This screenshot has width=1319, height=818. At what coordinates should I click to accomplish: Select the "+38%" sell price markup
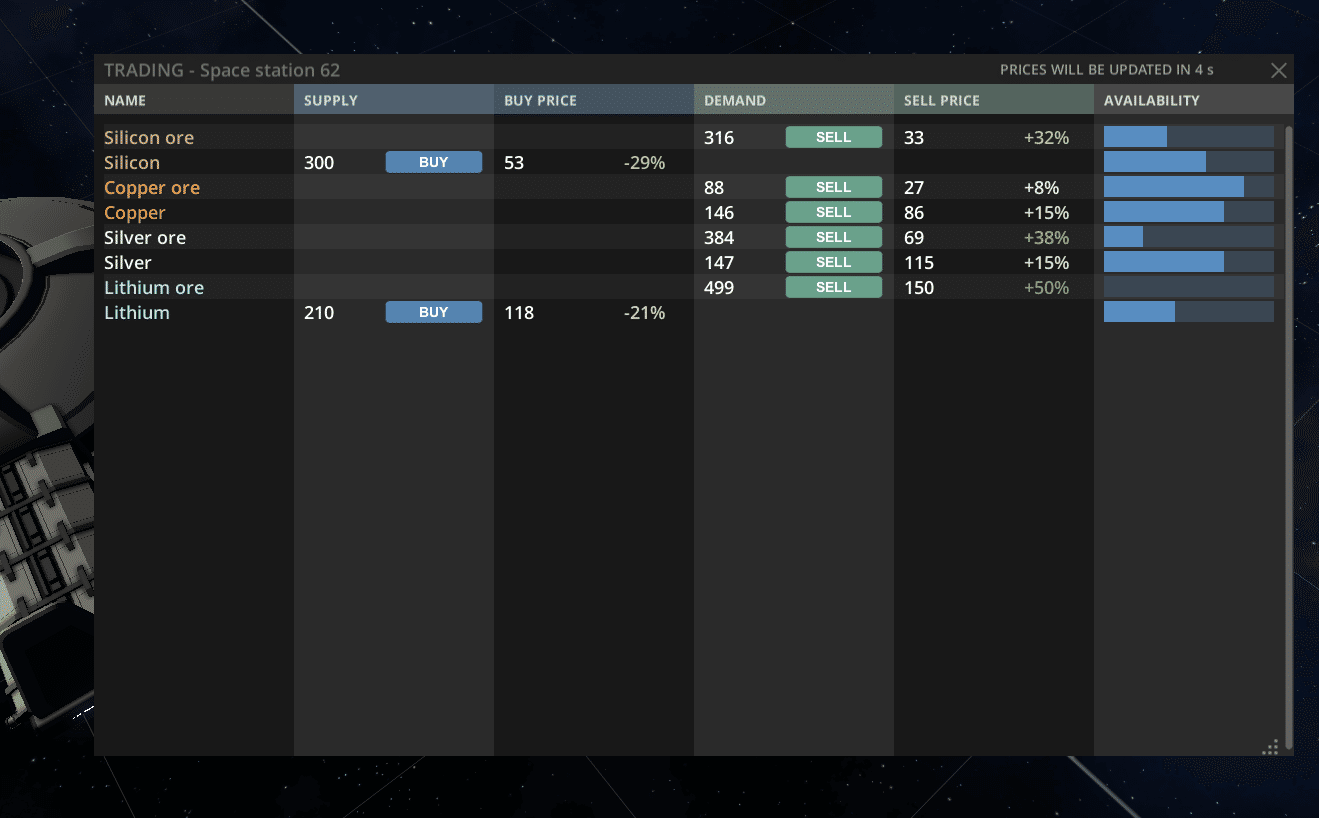(x=1046, y=238)
